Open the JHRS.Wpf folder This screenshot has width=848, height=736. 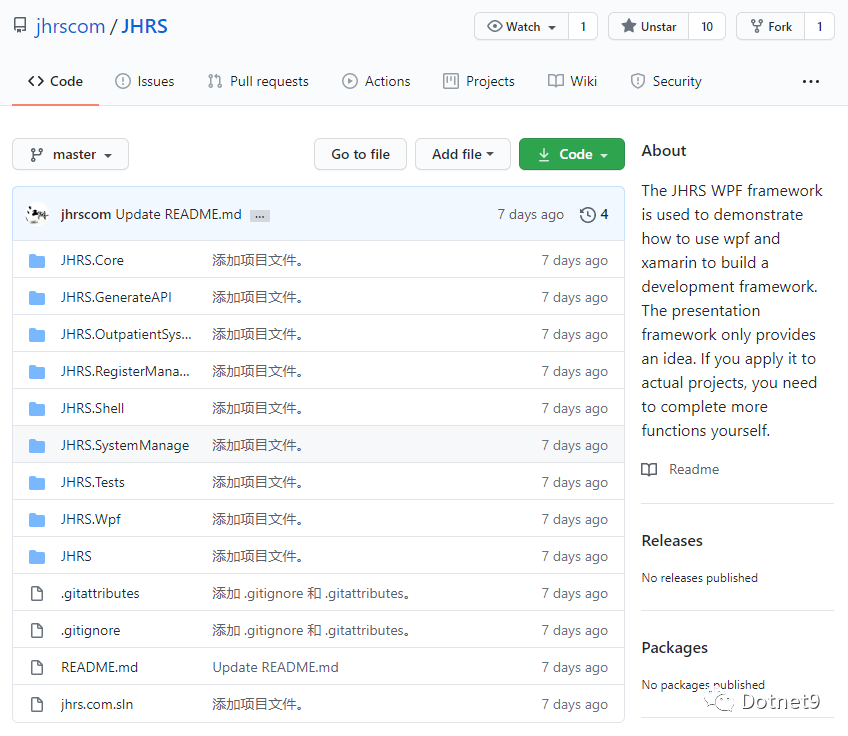pos(91,519)
